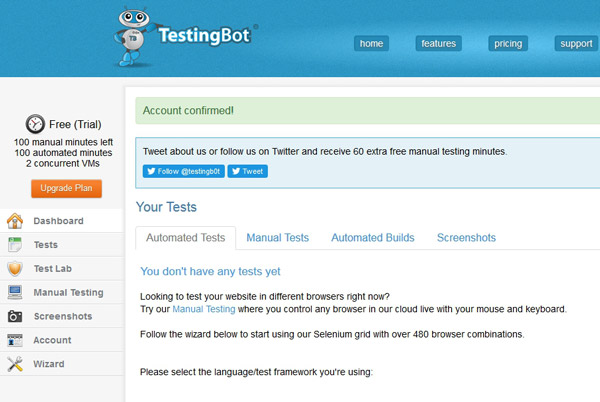Open Manual Testing in the sidebar
Viewport: 600px width, 402px height.
(62, 292)
